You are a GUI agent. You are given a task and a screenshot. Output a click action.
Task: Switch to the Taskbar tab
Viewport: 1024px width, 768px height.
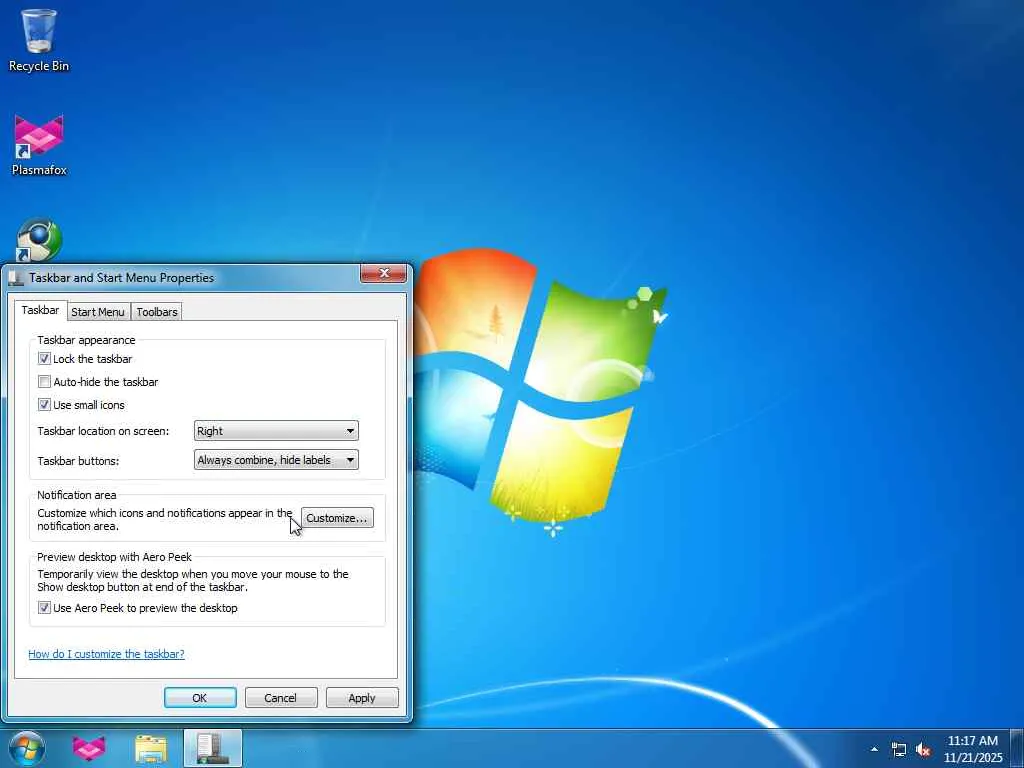[x=40, y=310]
